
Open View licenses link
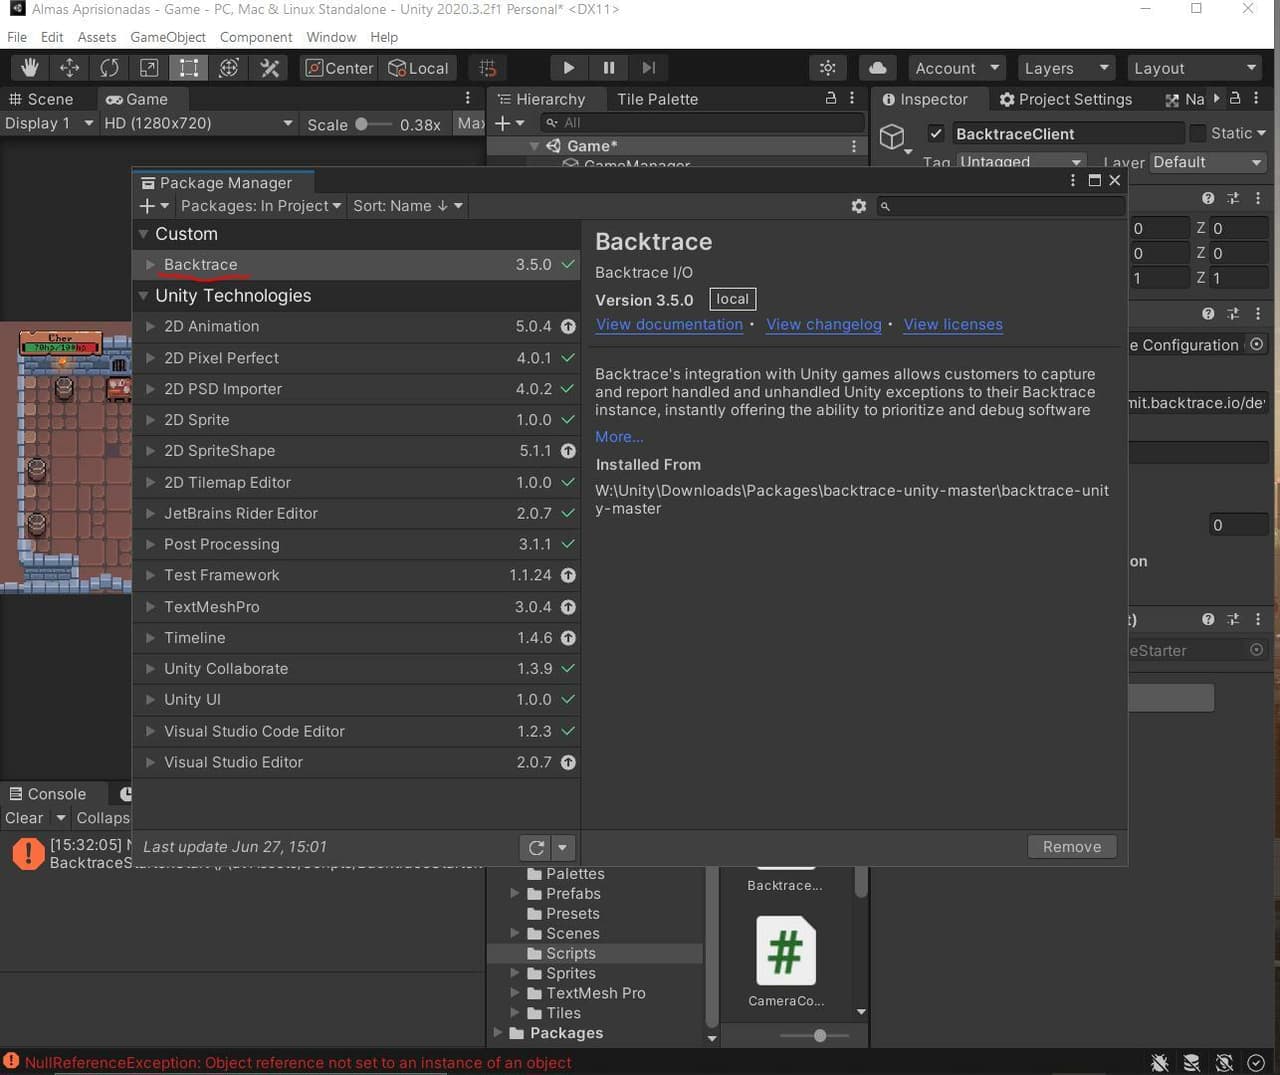click(953, 324)
